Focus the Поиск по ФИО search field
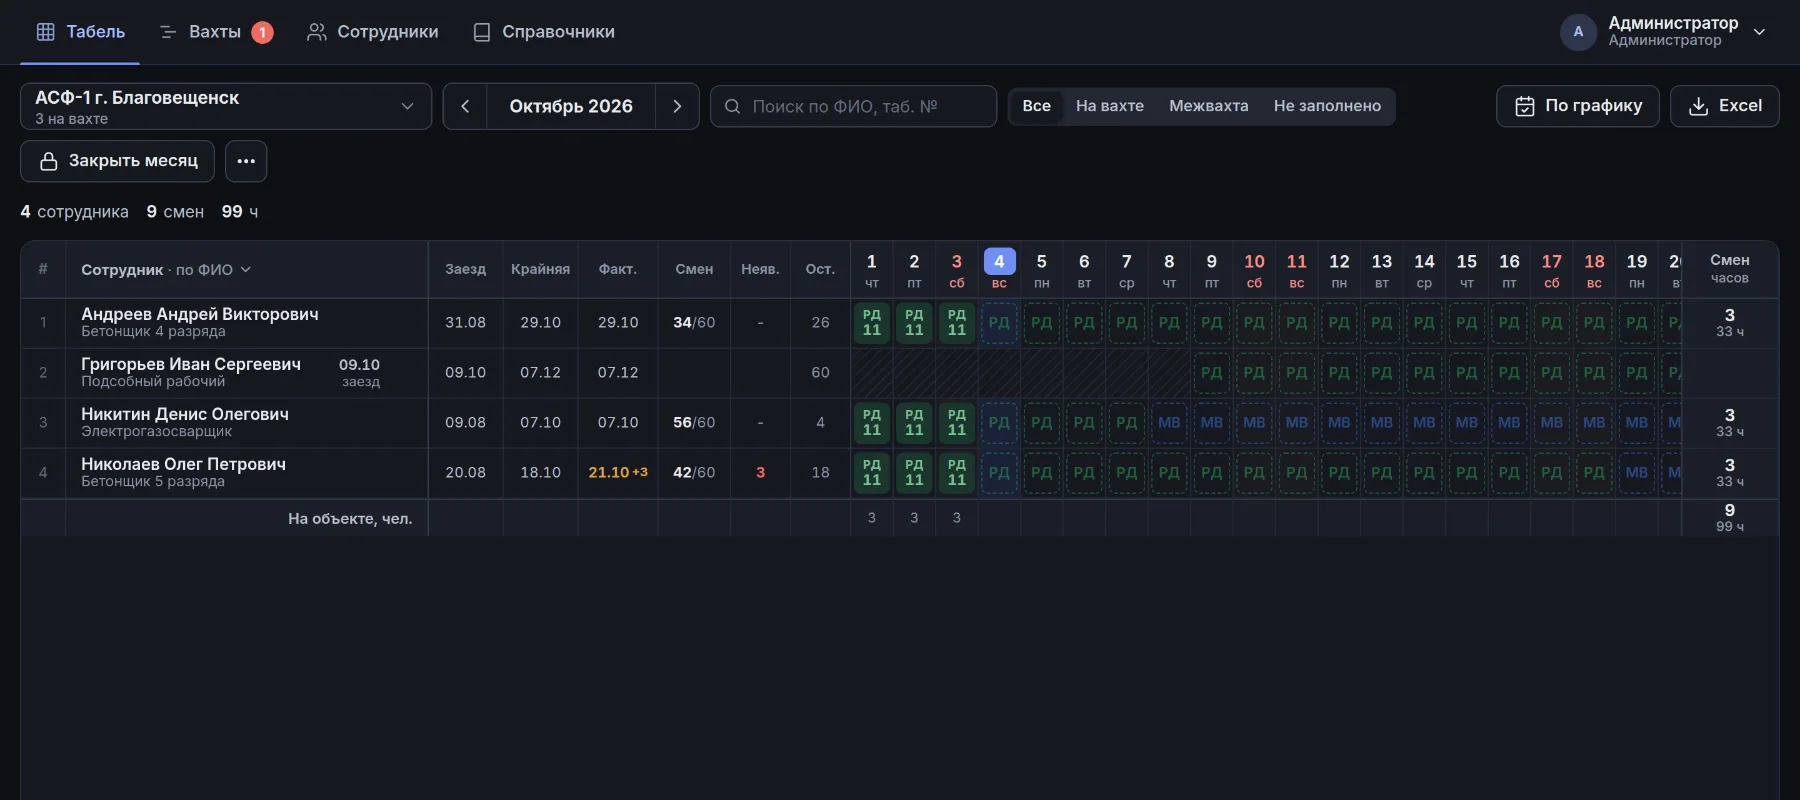This screenshot has height=800, width=1800. [853, 106]
